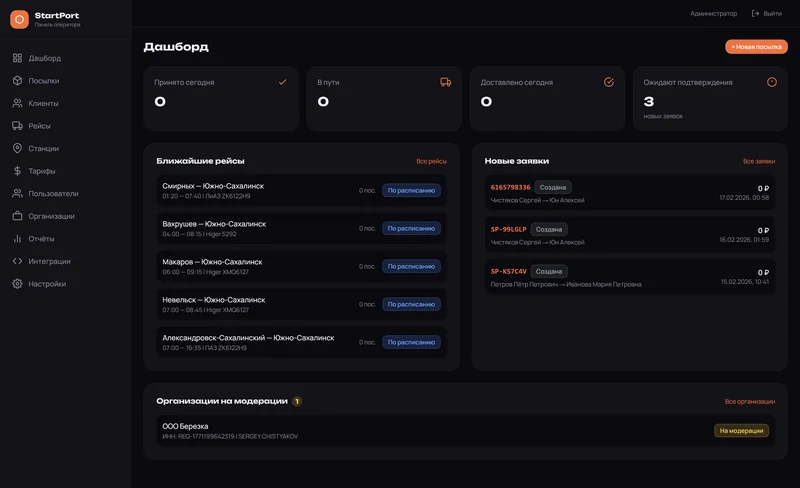Click the Тарифы dollar sign icon

point(17,170)
